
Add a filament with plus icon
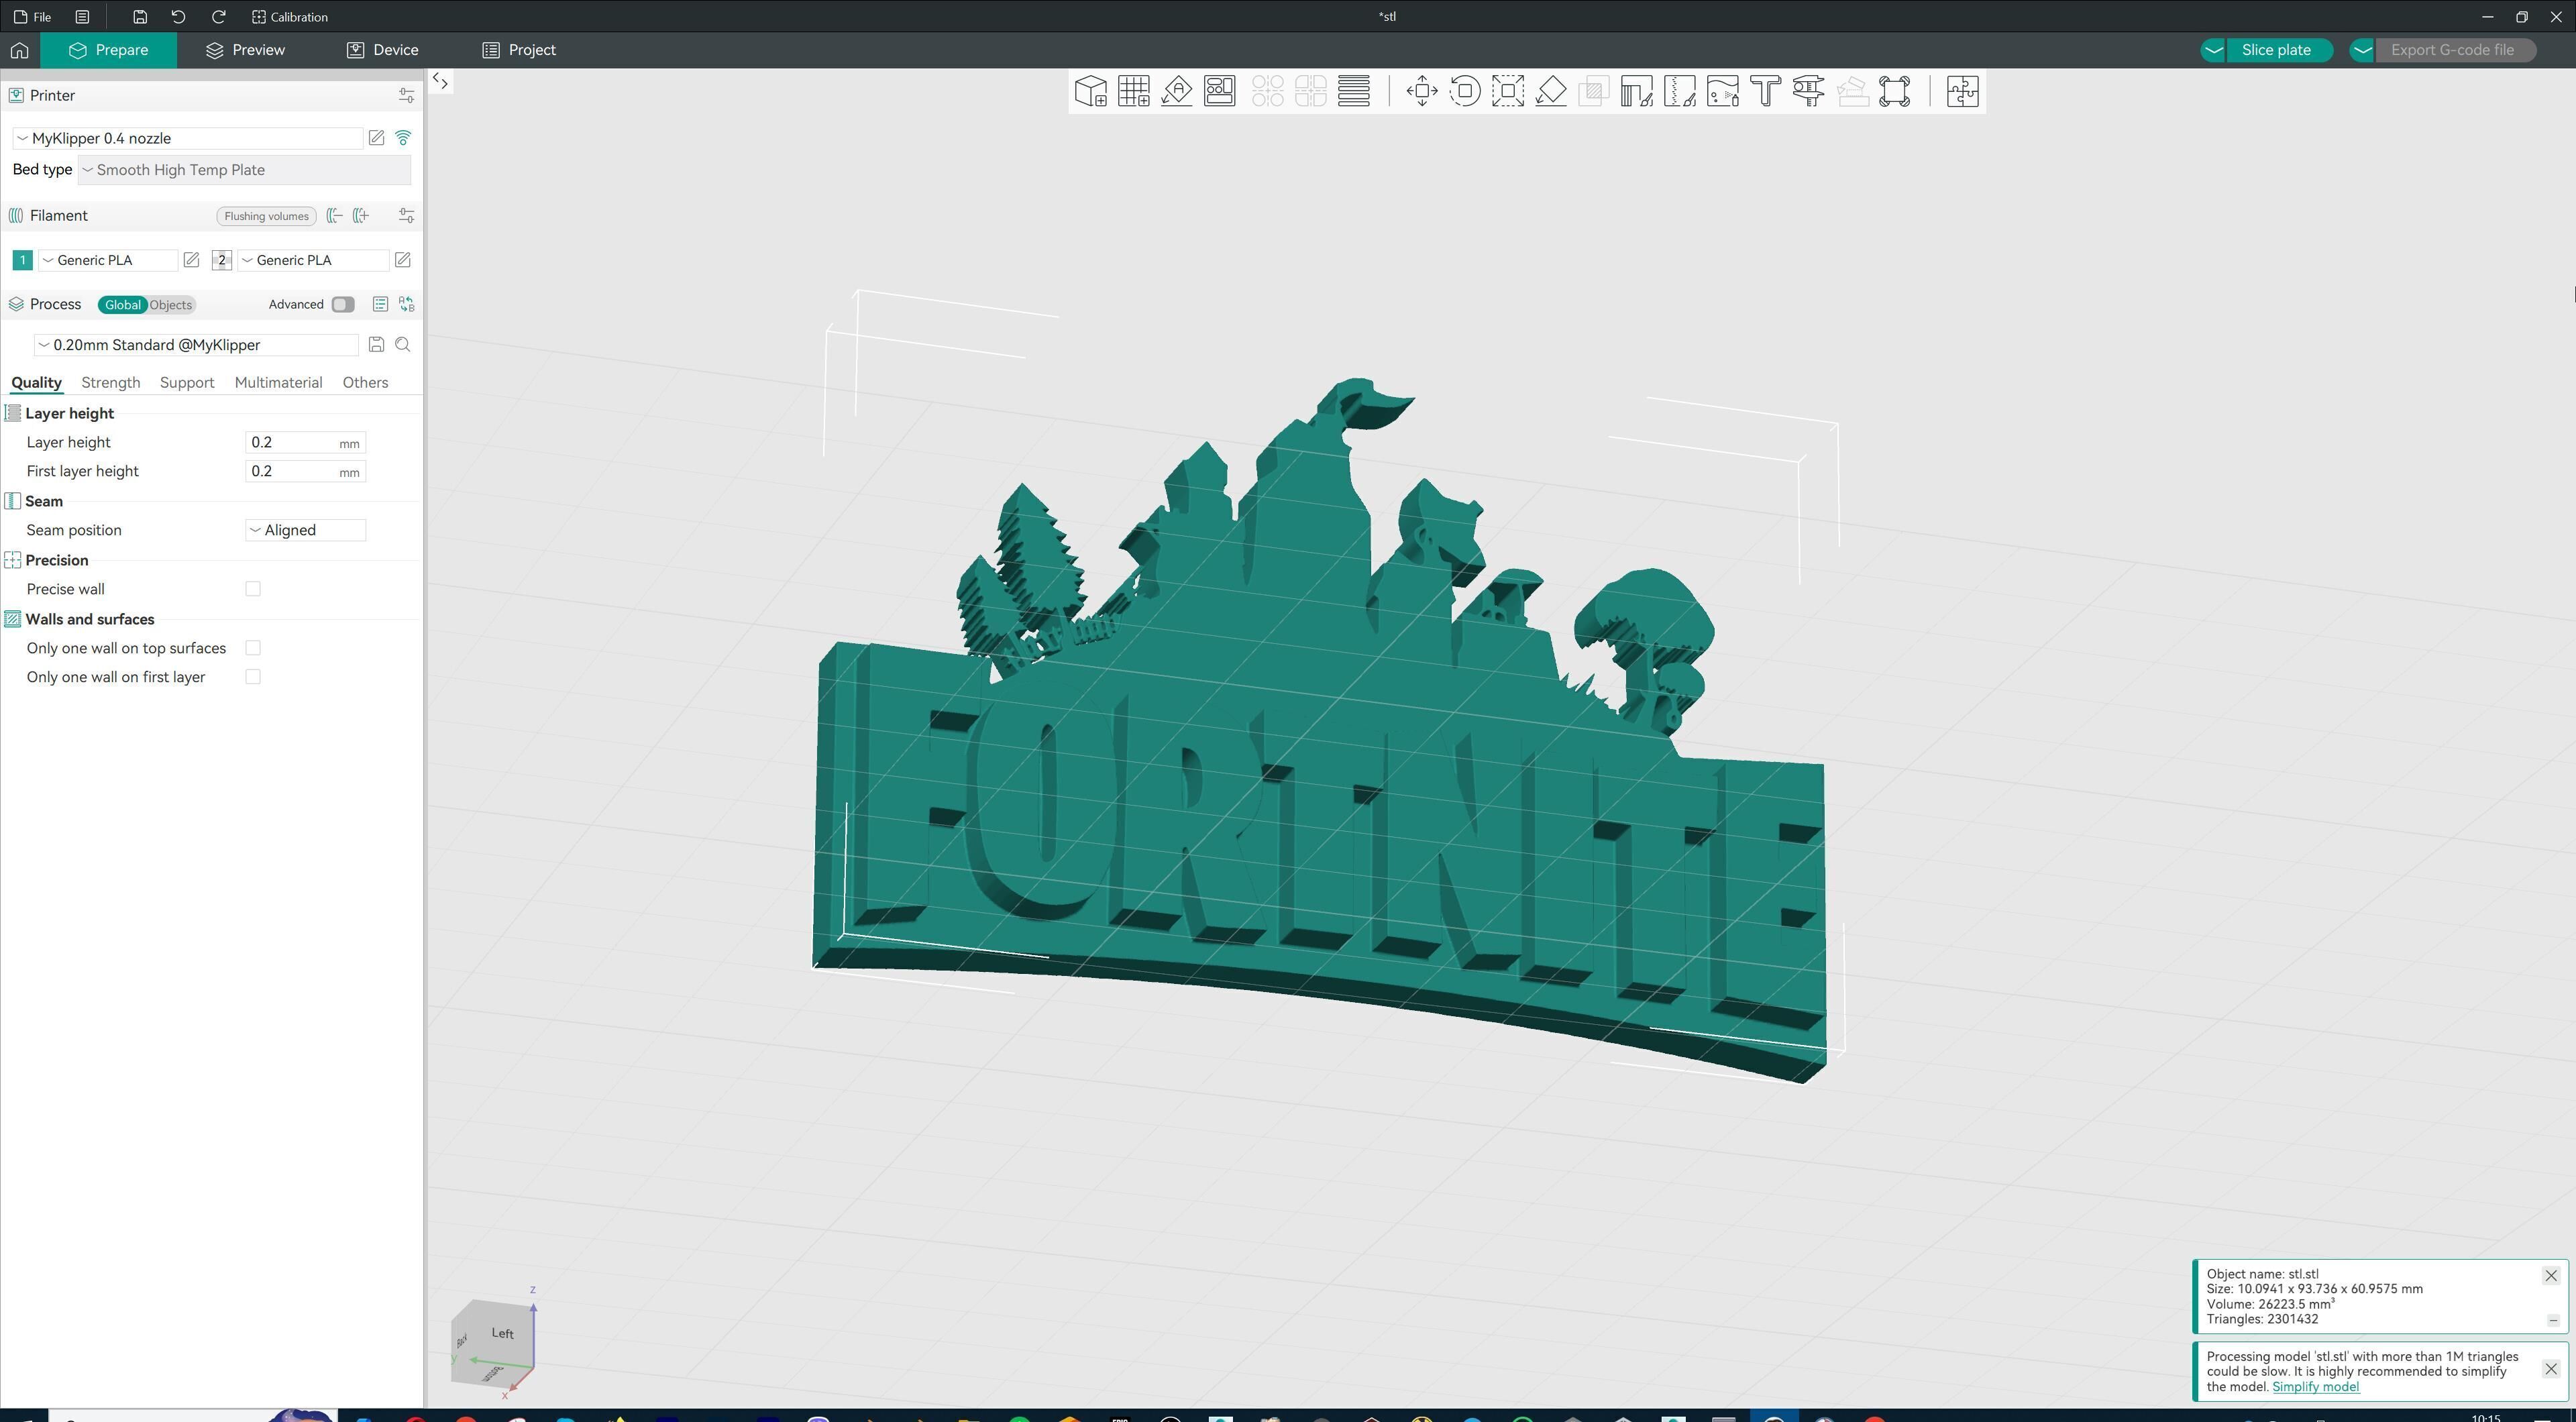(x=361, y=216)
